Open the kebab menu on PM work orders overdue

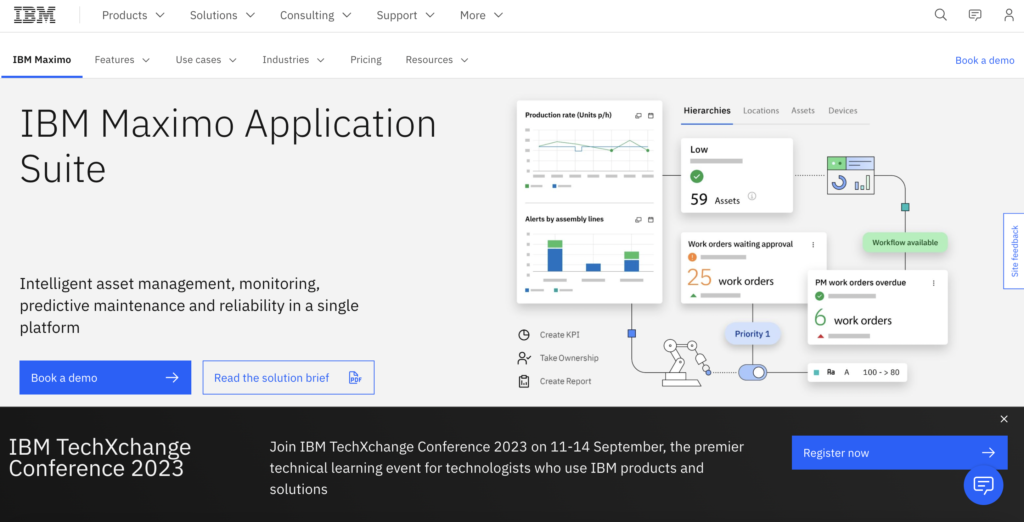(933, 283)
